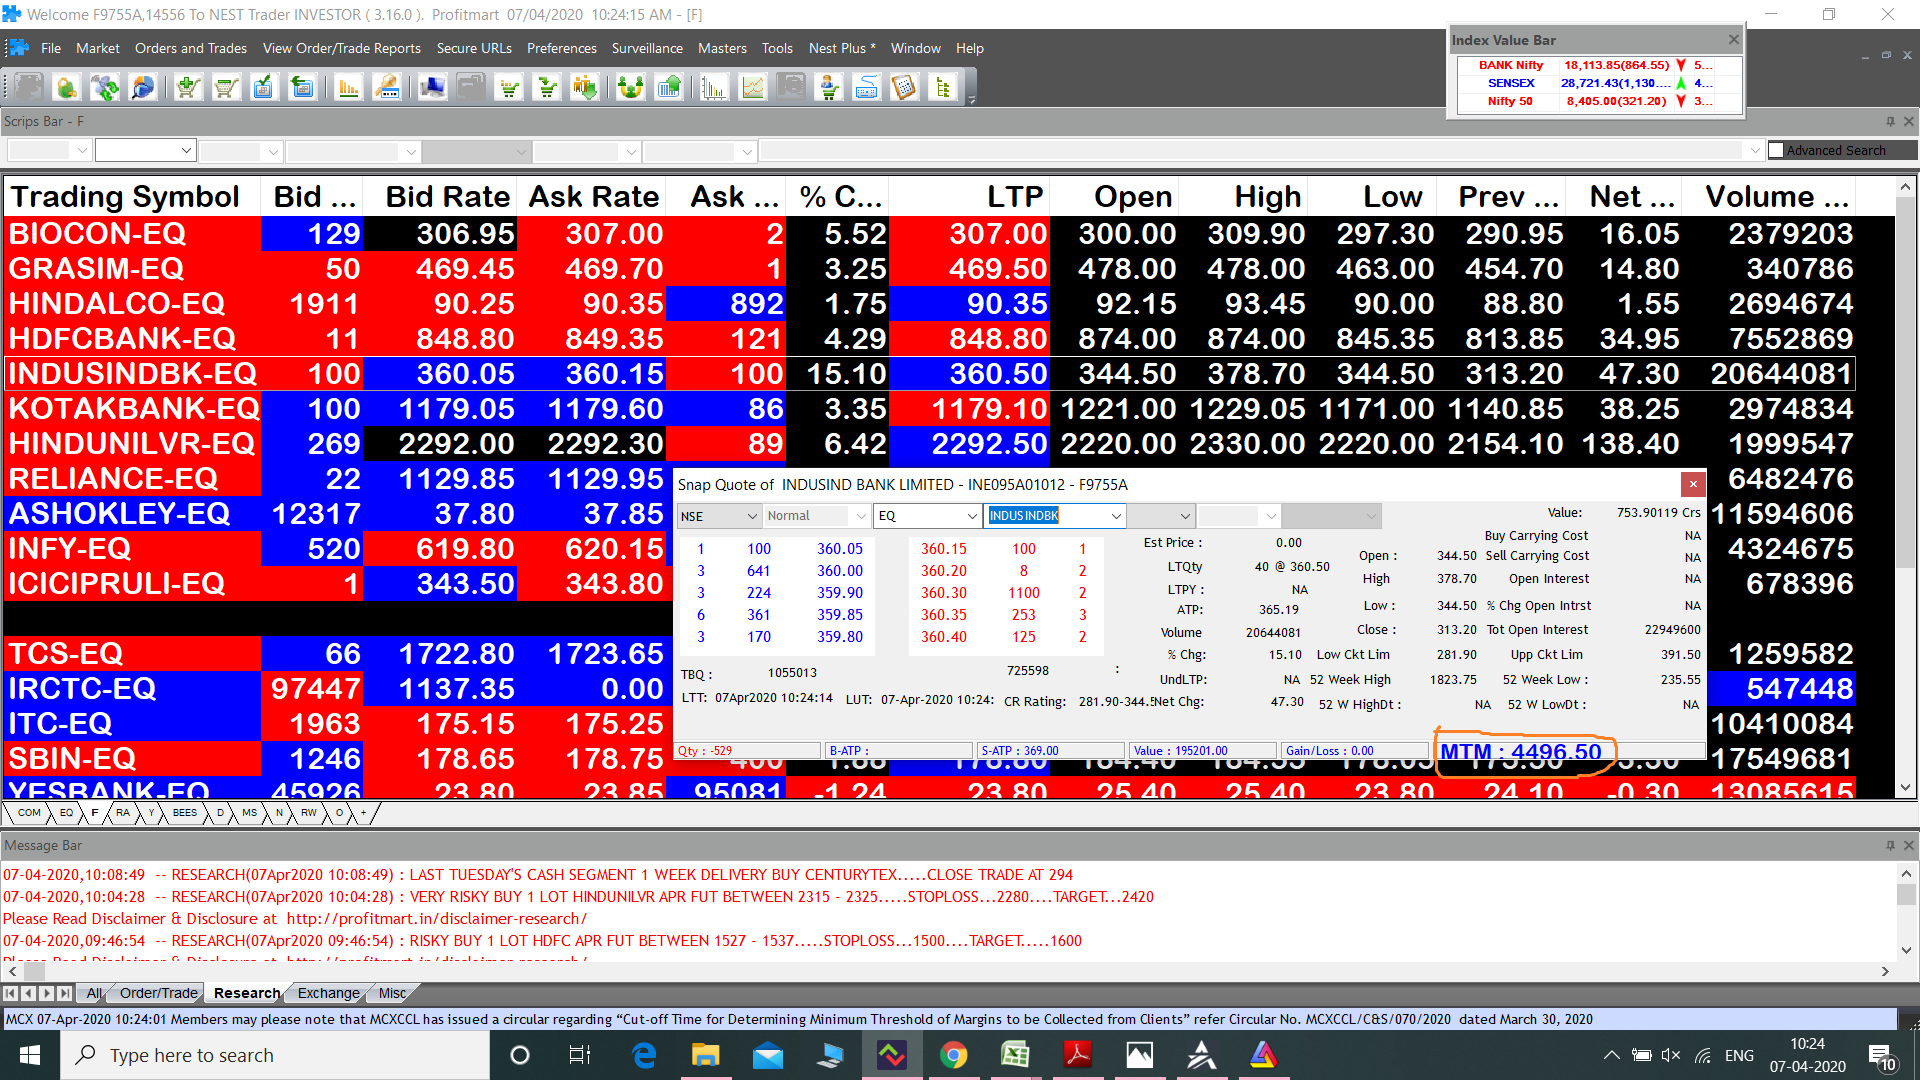The width and height of the screenshot is (1920, 1080).
Task: Open the Market menu
Action: [x=97, y=48]
